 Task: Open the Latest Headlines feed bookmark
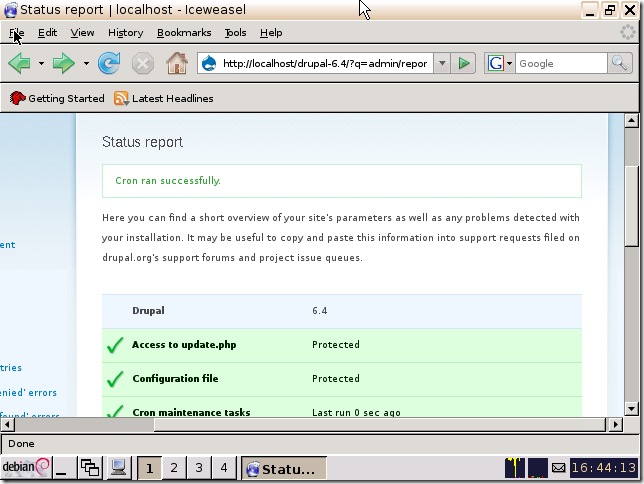[163, 98]
